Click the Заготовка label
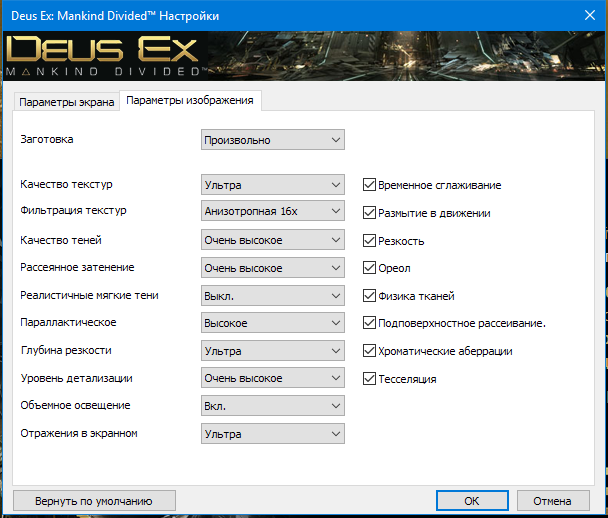 47,139
